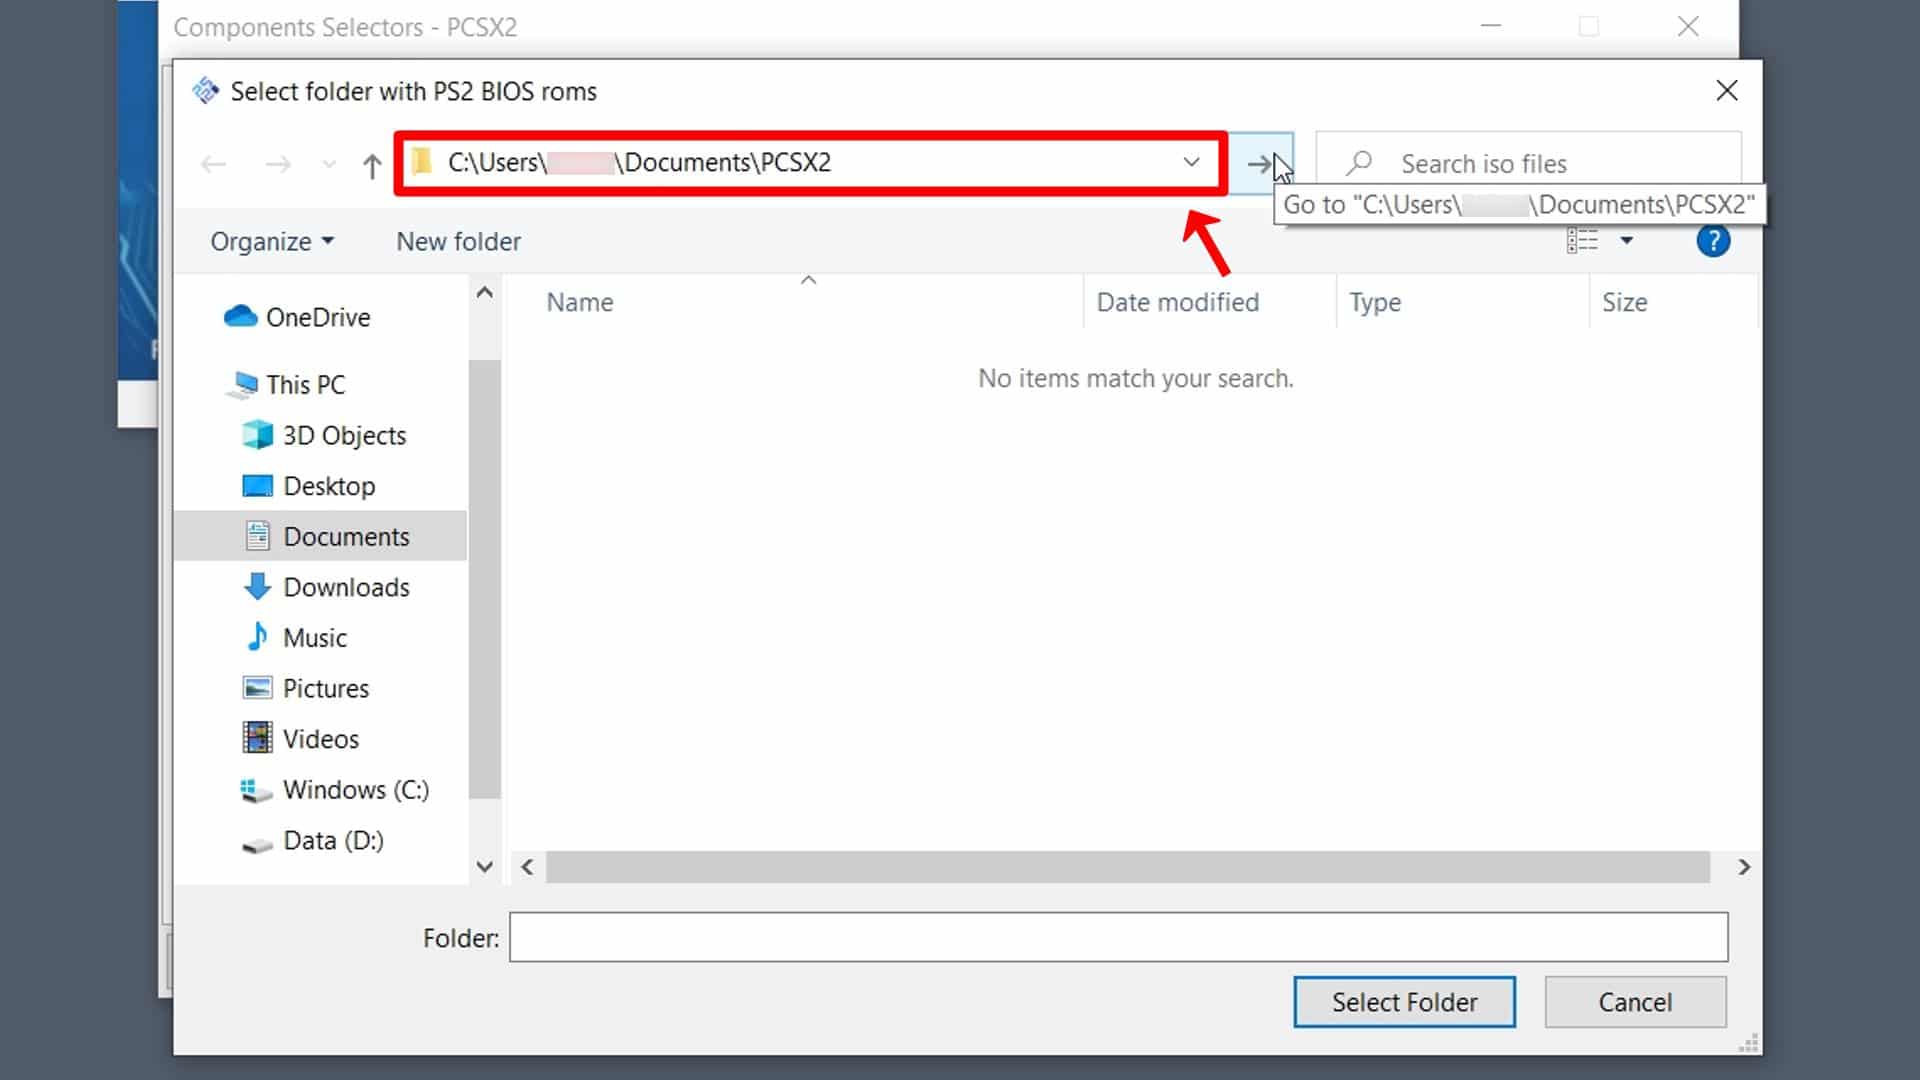Click the Folder name text field
The image size is (1920, 1080).
(1118, 938)
